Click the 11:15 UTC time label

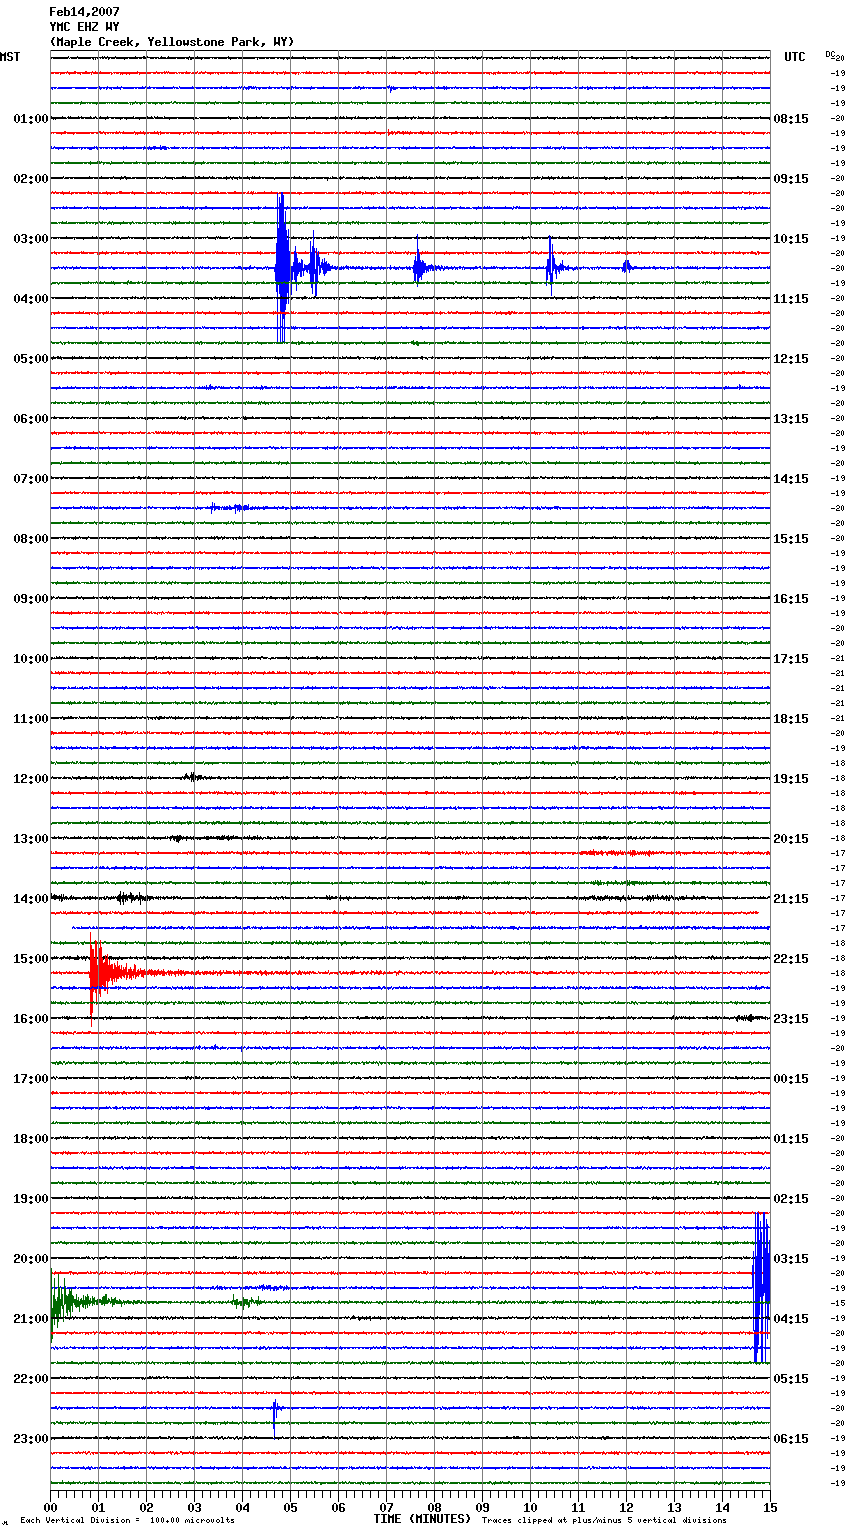(791, 299)
